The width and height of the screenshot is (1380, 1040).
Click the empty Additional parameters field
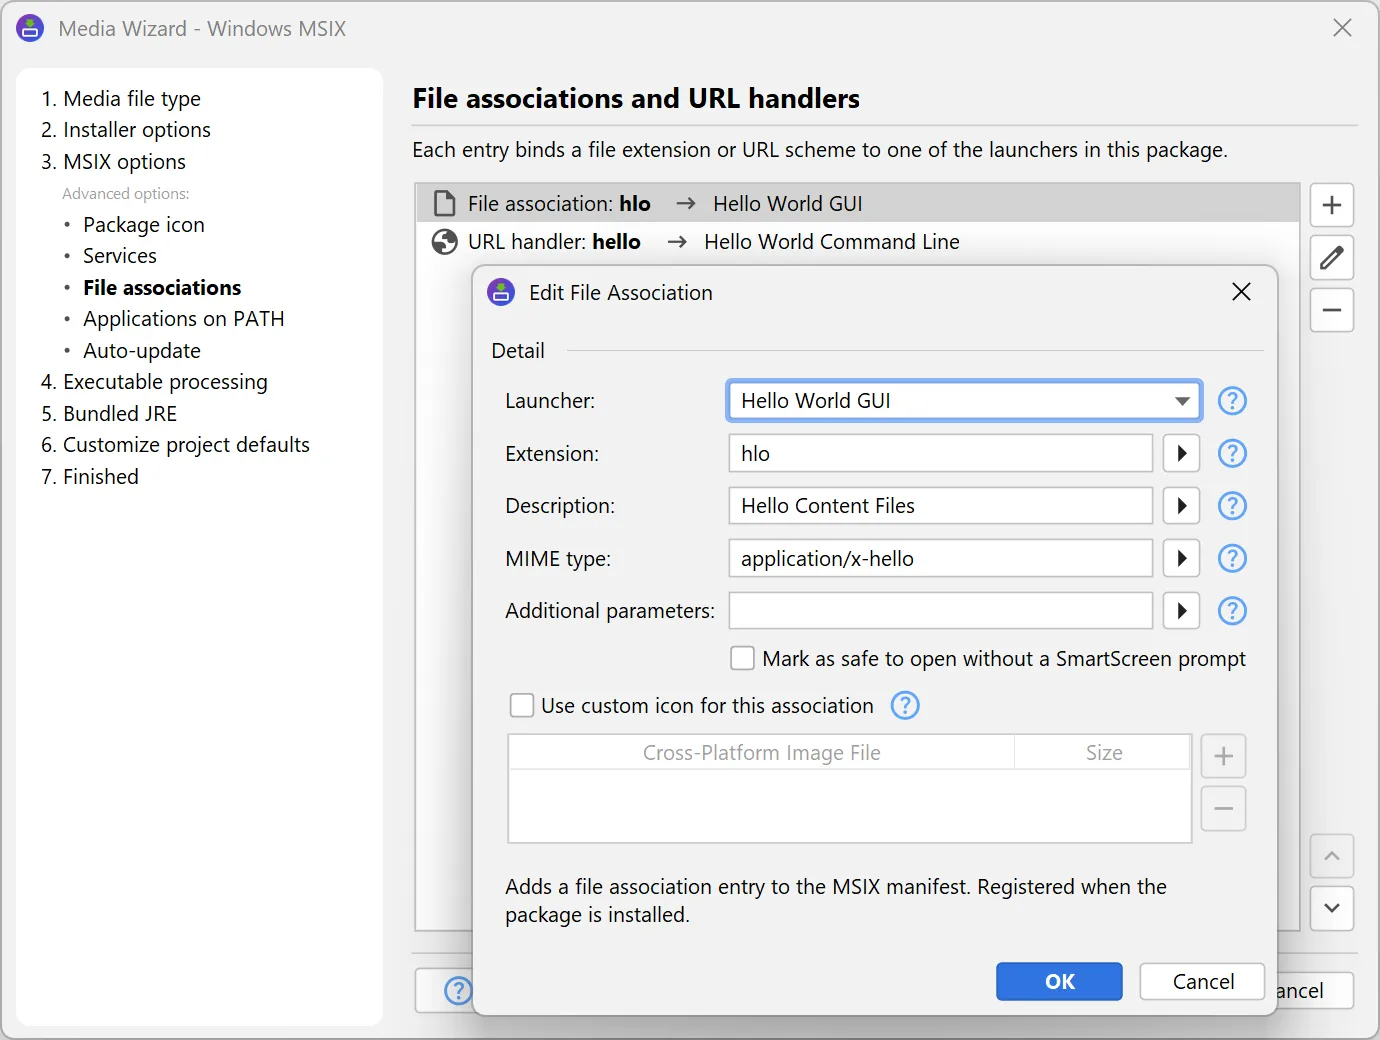940,611
